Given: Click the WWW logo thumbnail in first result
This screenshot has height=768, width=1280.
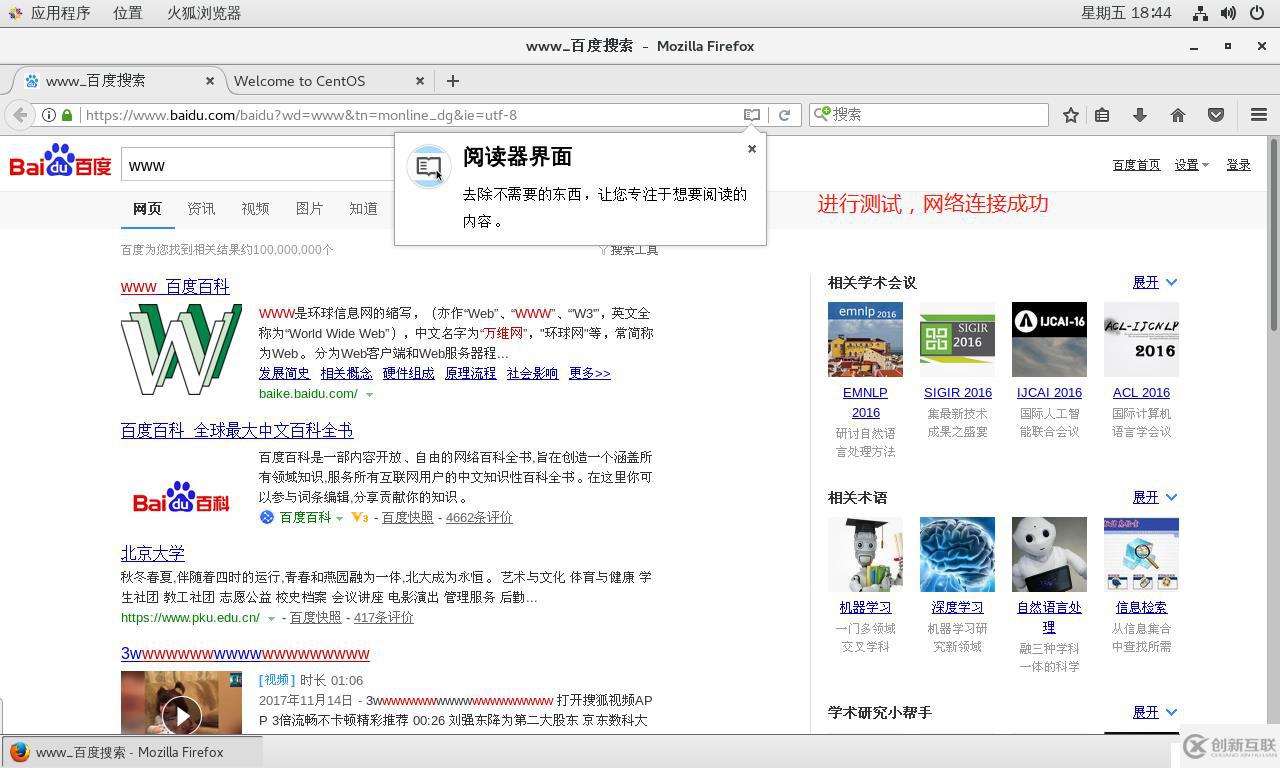Looking at the screenshot, I should (181, 350).
